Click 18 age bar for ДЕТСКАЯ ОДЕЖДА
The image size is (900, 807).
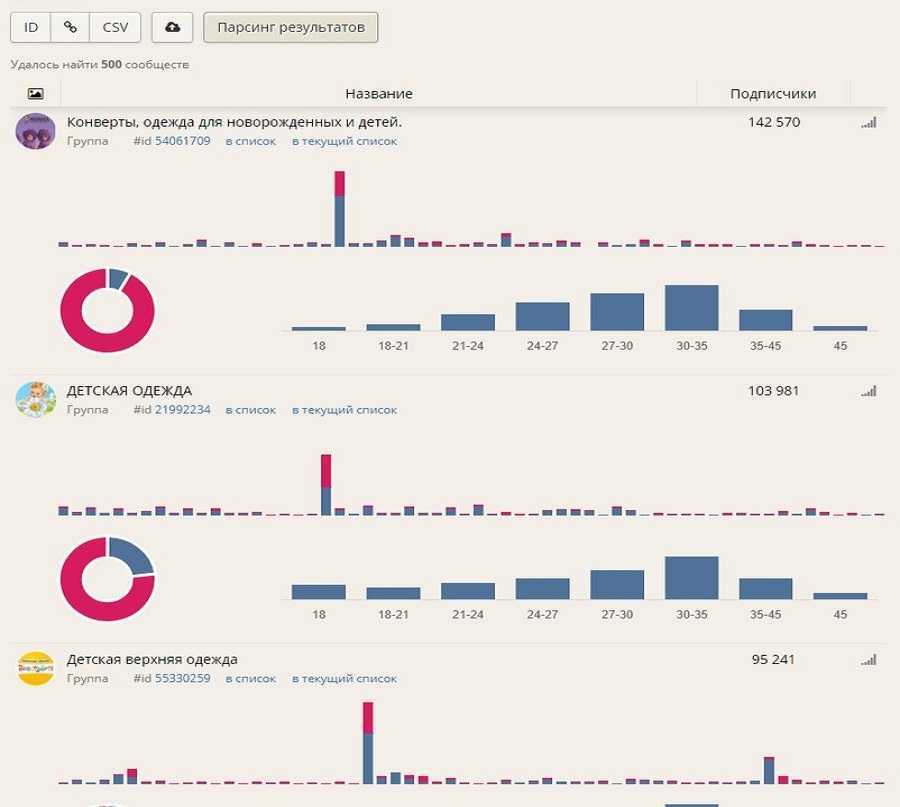[319, 592]
